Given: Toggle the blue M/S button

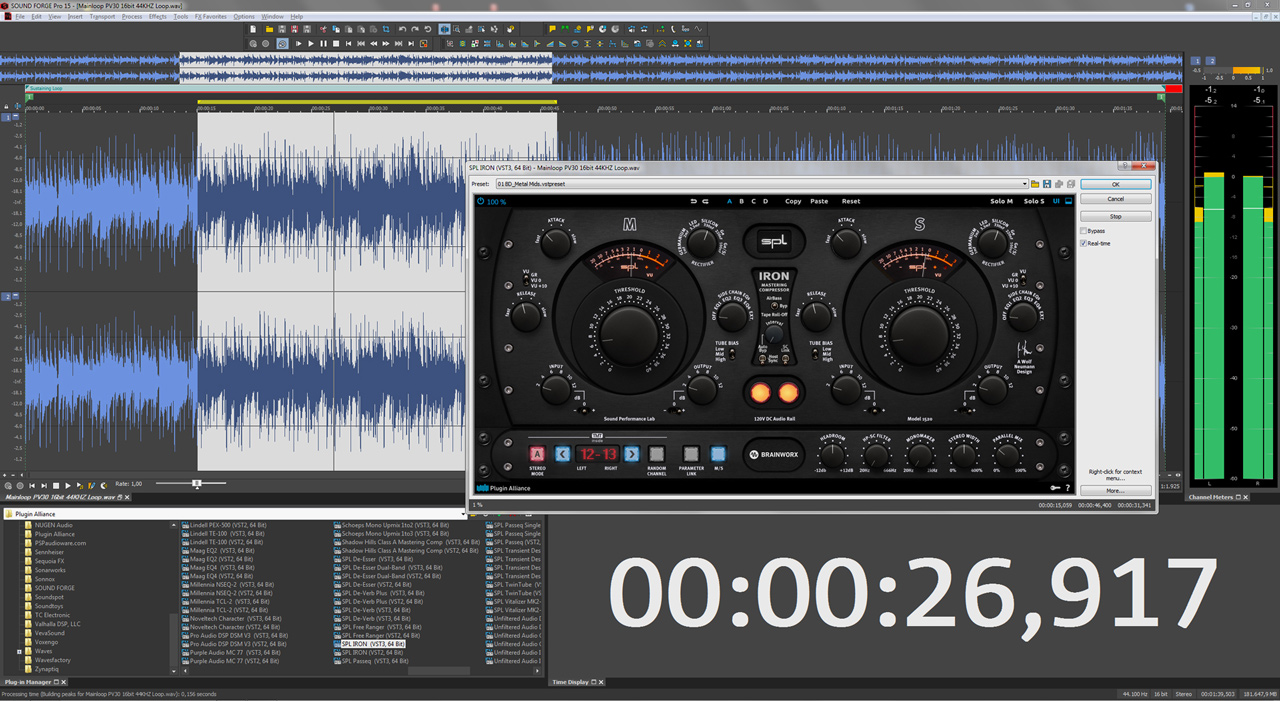Looking at the screenshot, I should [x=717, y=454].
